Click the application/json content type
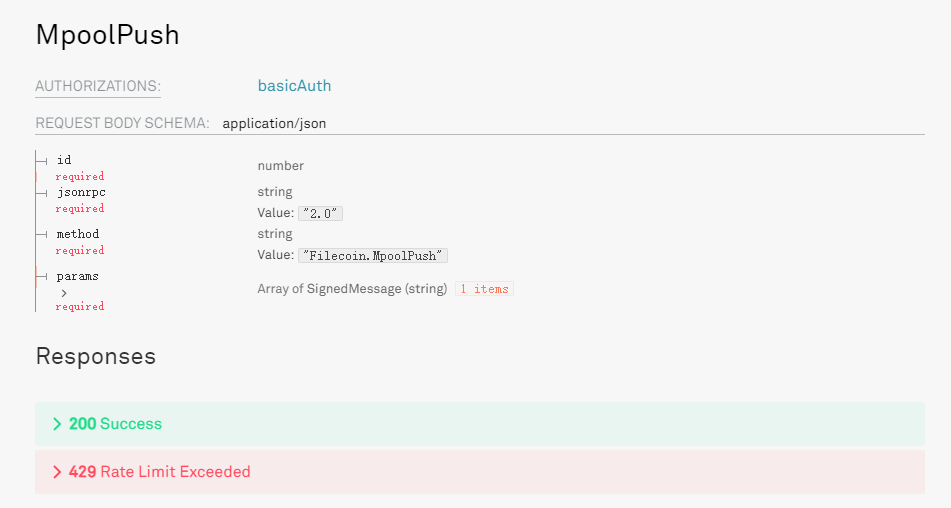The width and height of the screenshot is (951, 508). (274, 124)
